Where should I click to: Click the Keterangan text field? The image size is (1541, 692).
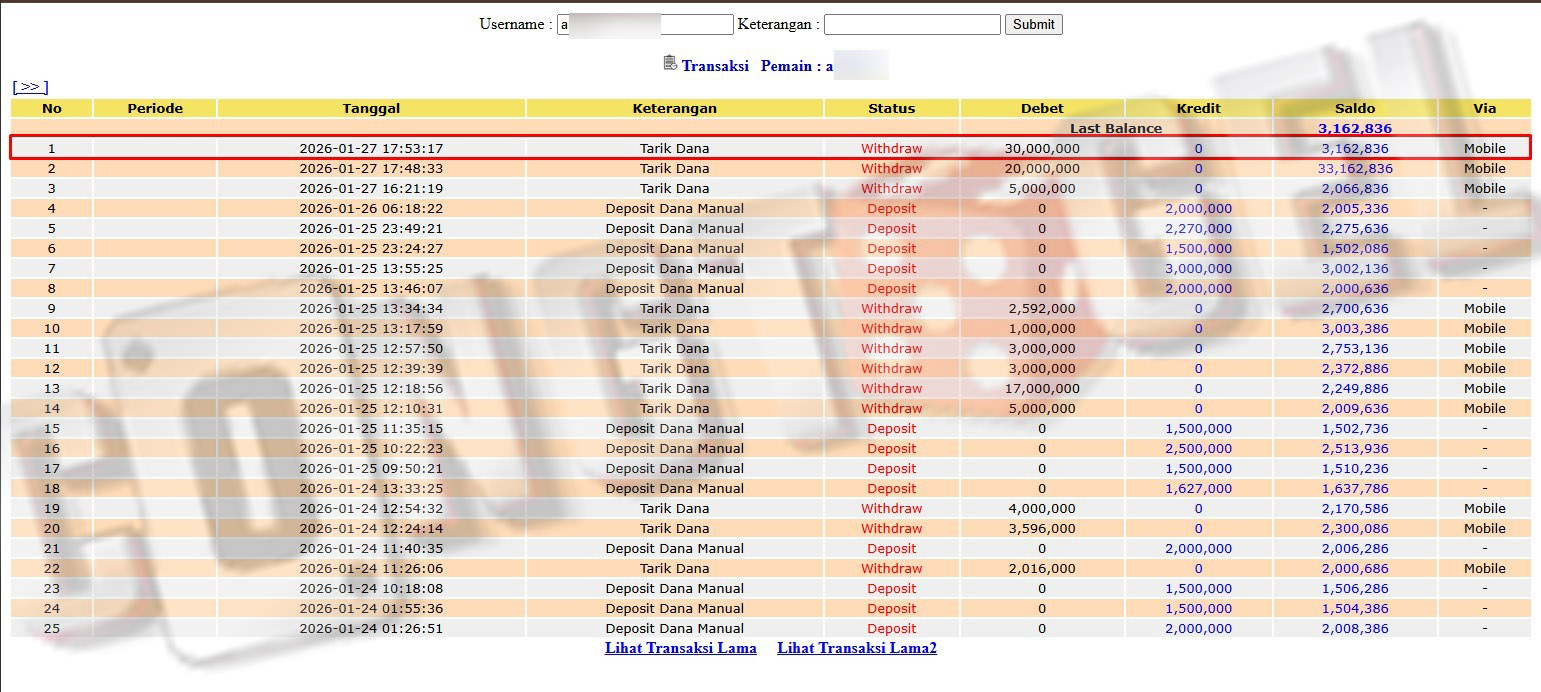click(911, 24)
